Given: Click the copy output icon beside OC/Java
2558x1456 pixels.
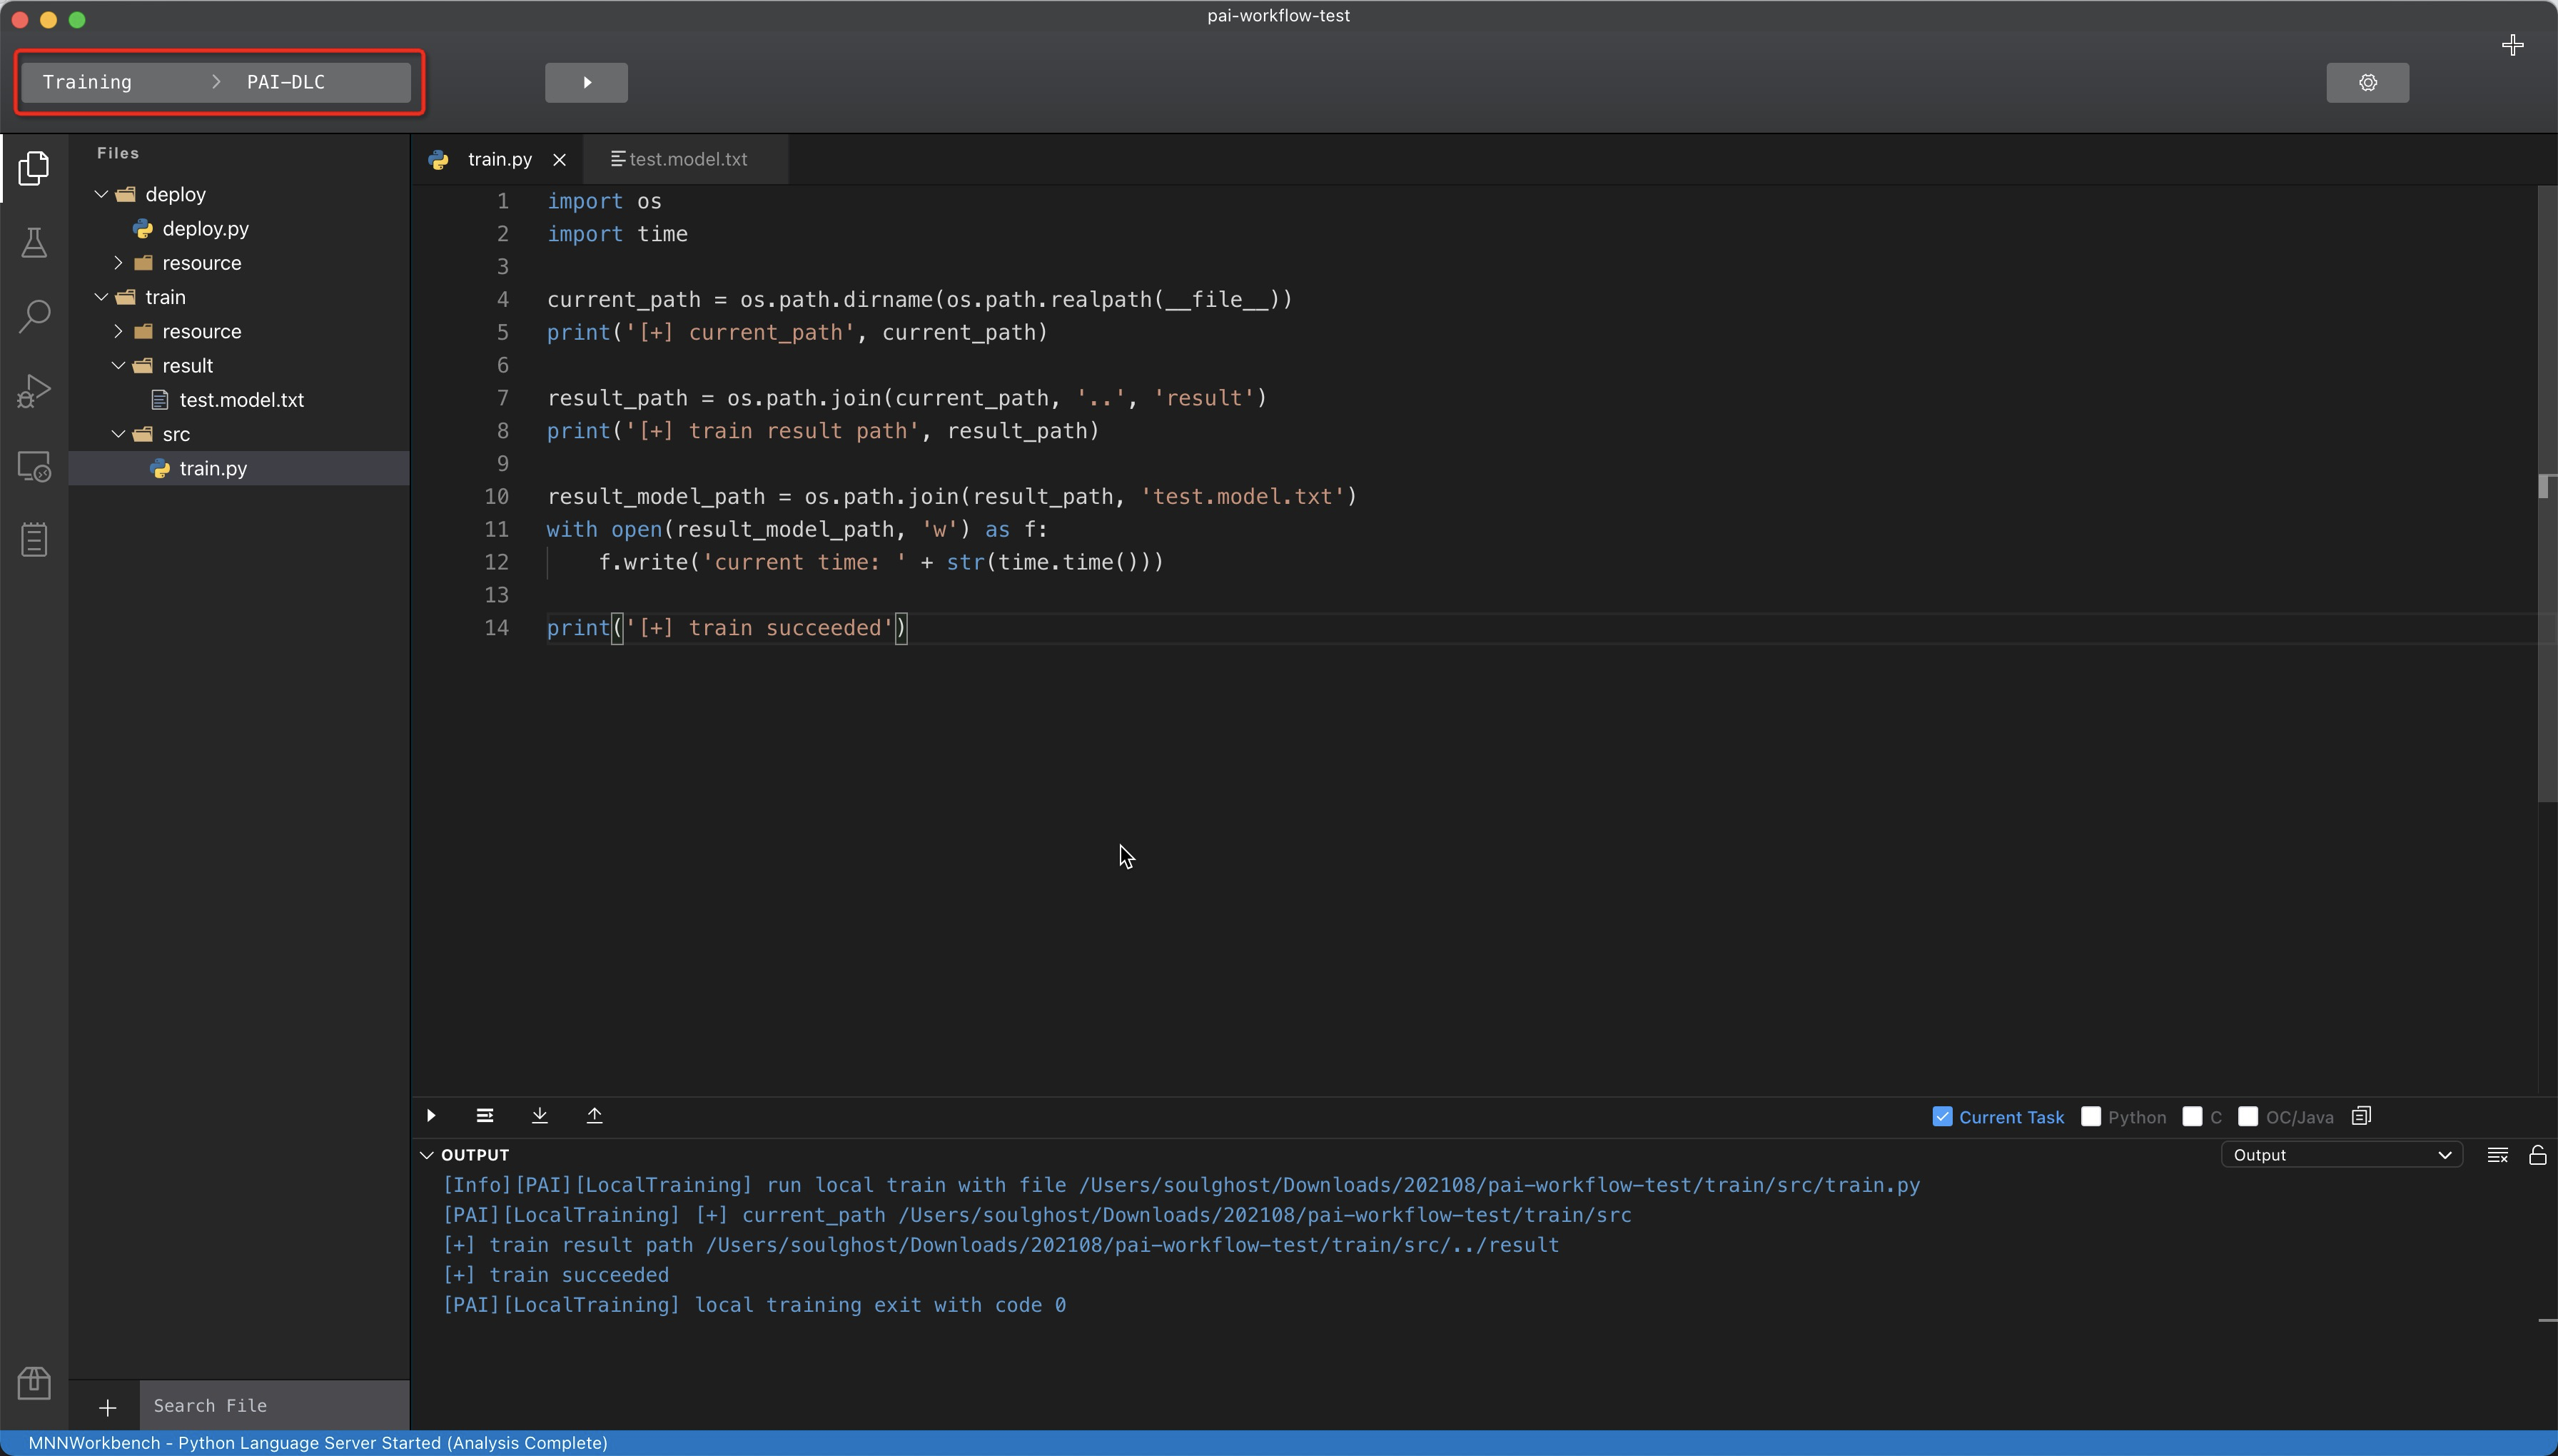Looking at the screenshot, I should (x=2361, y=1117).
